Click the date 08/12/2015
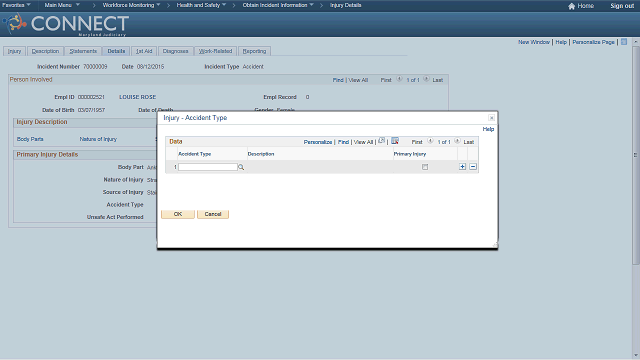Image resolution: width=640 pixels, height=360 pixels. 150,67
